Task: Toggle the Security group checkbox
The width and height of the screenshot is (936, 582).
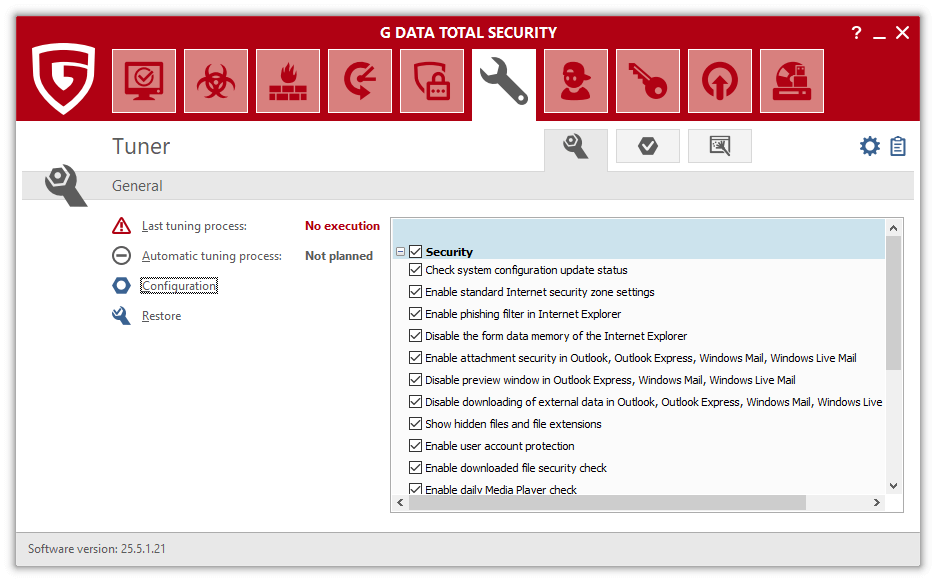Action: pyautogui.click(x=415, y=251)
